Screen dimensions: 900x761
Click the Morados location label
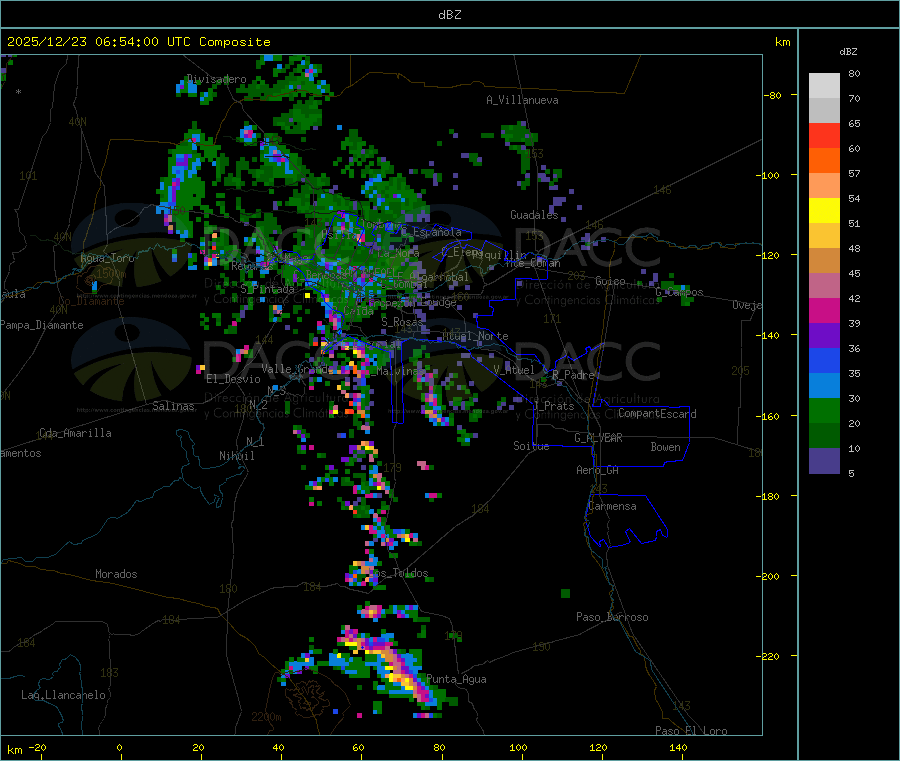pos(116,574)
